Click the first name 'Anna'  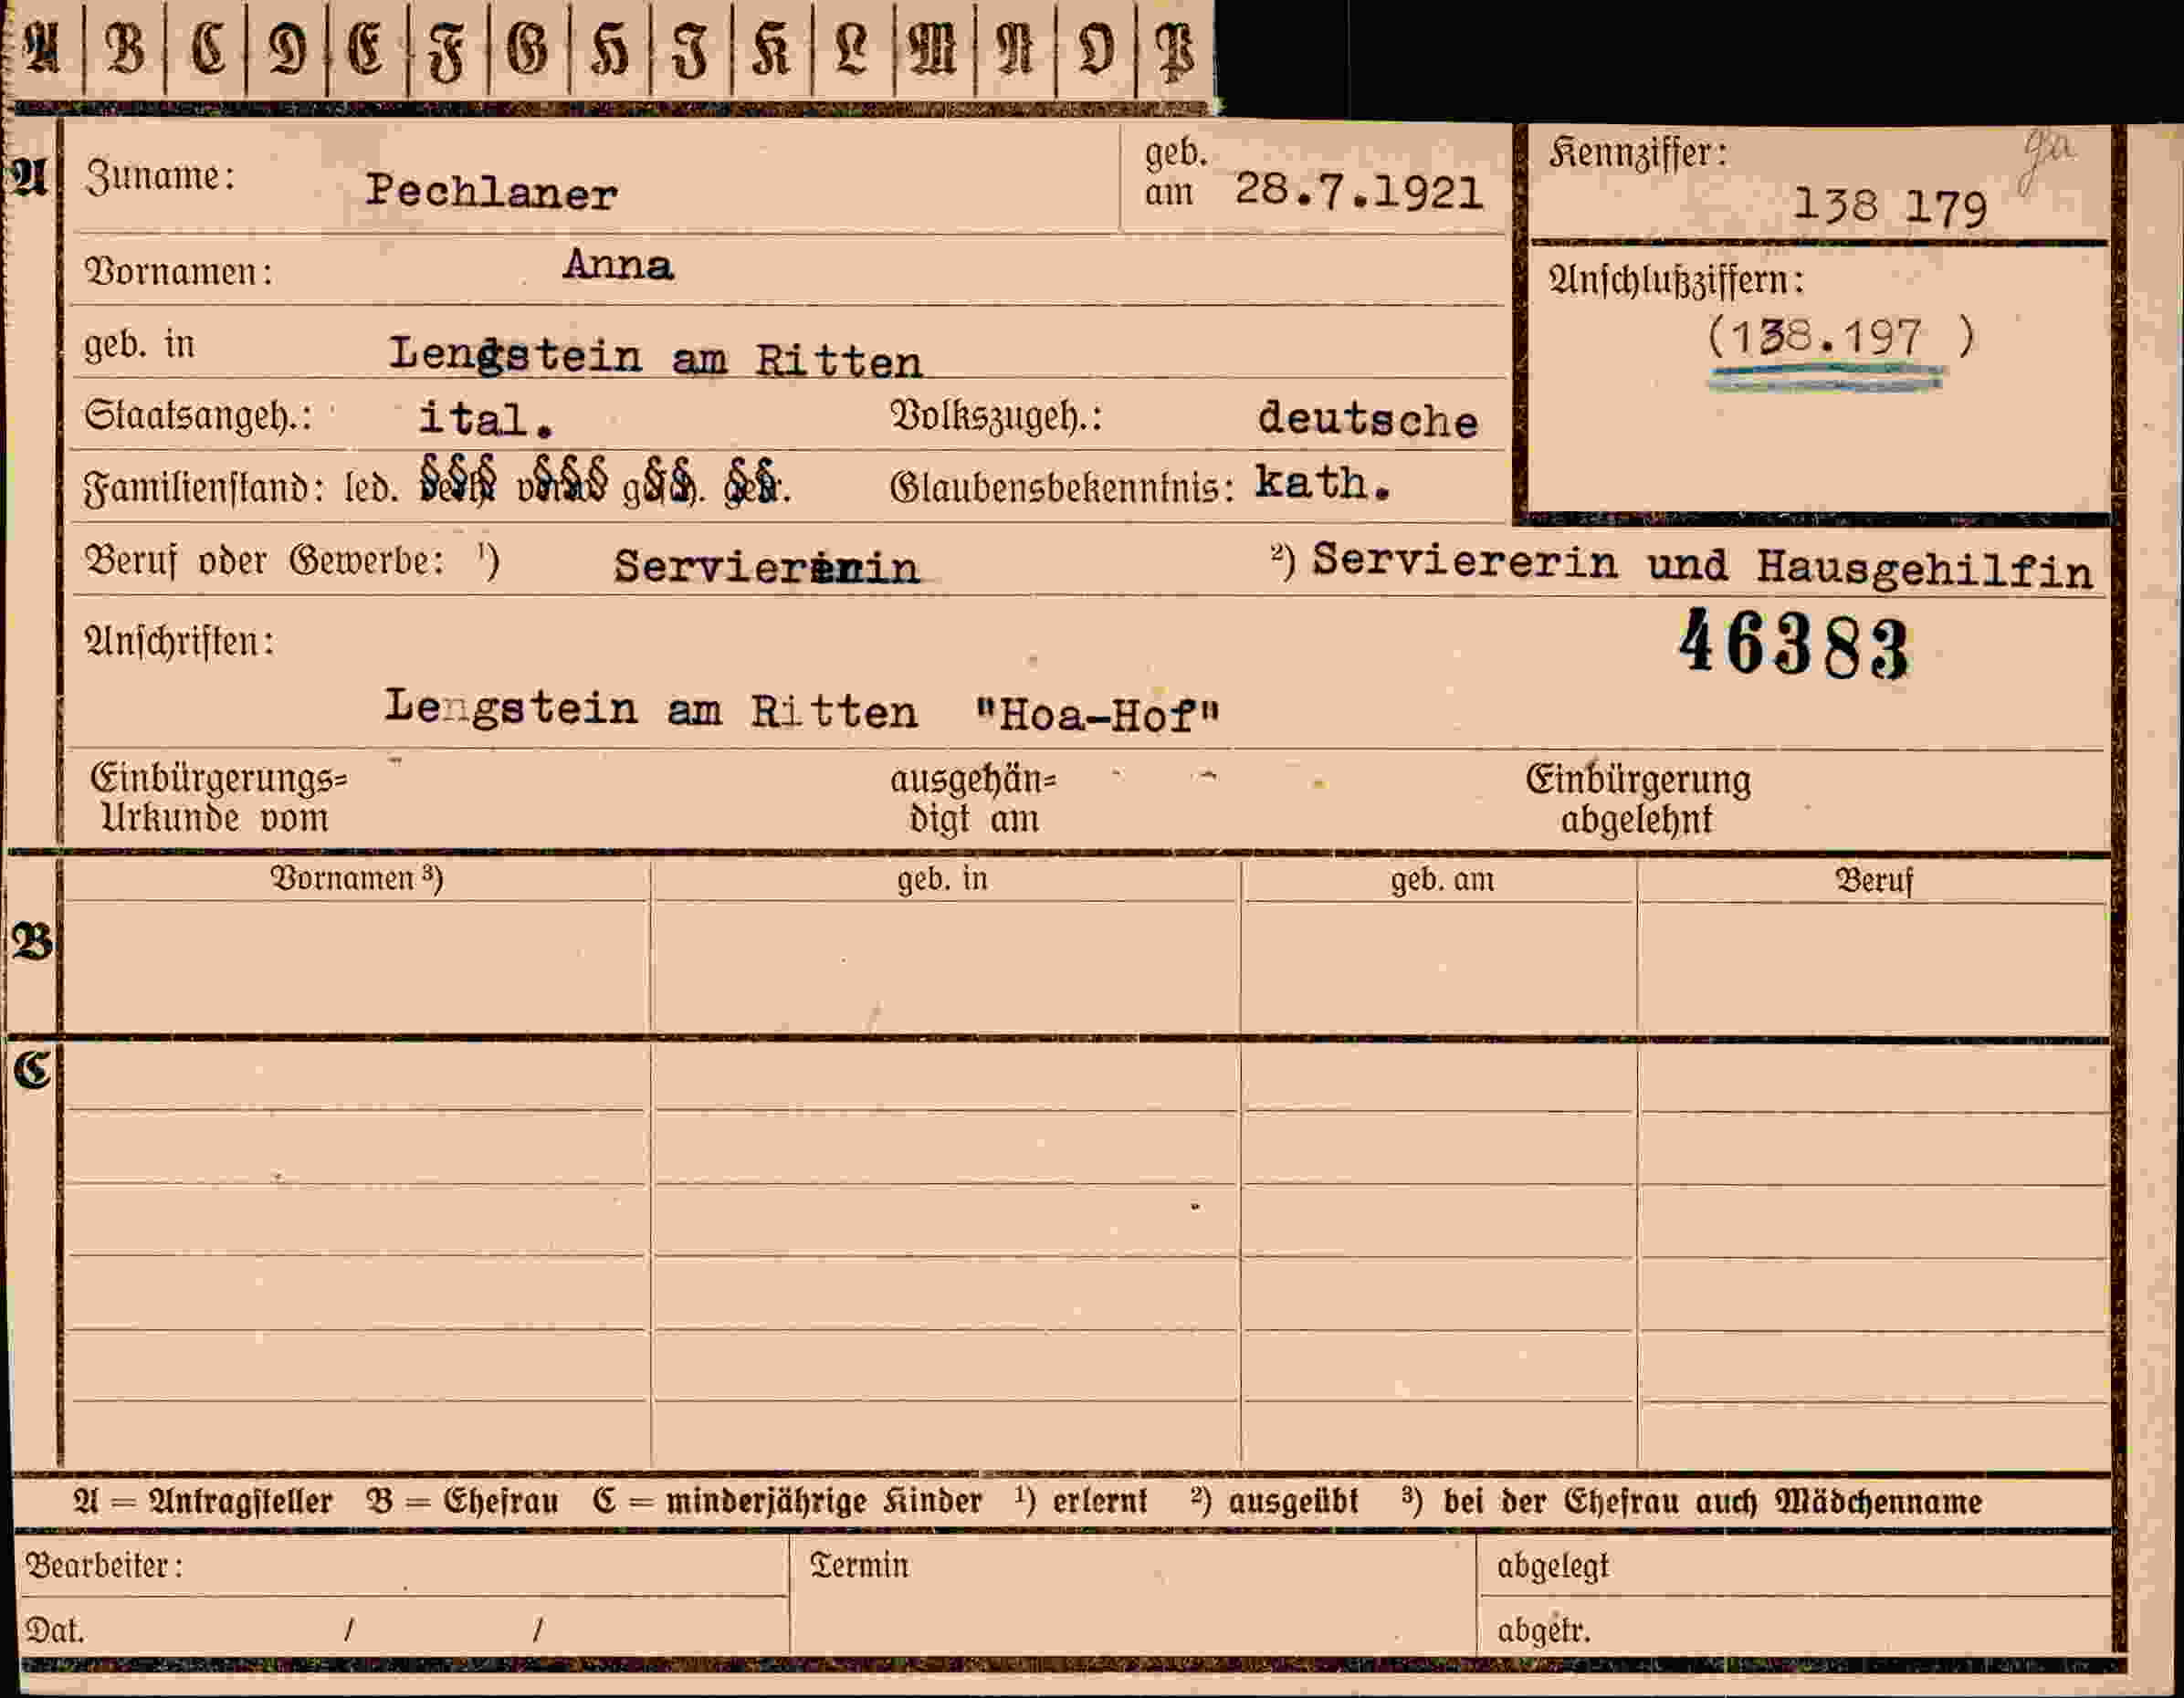click(618, 265)
